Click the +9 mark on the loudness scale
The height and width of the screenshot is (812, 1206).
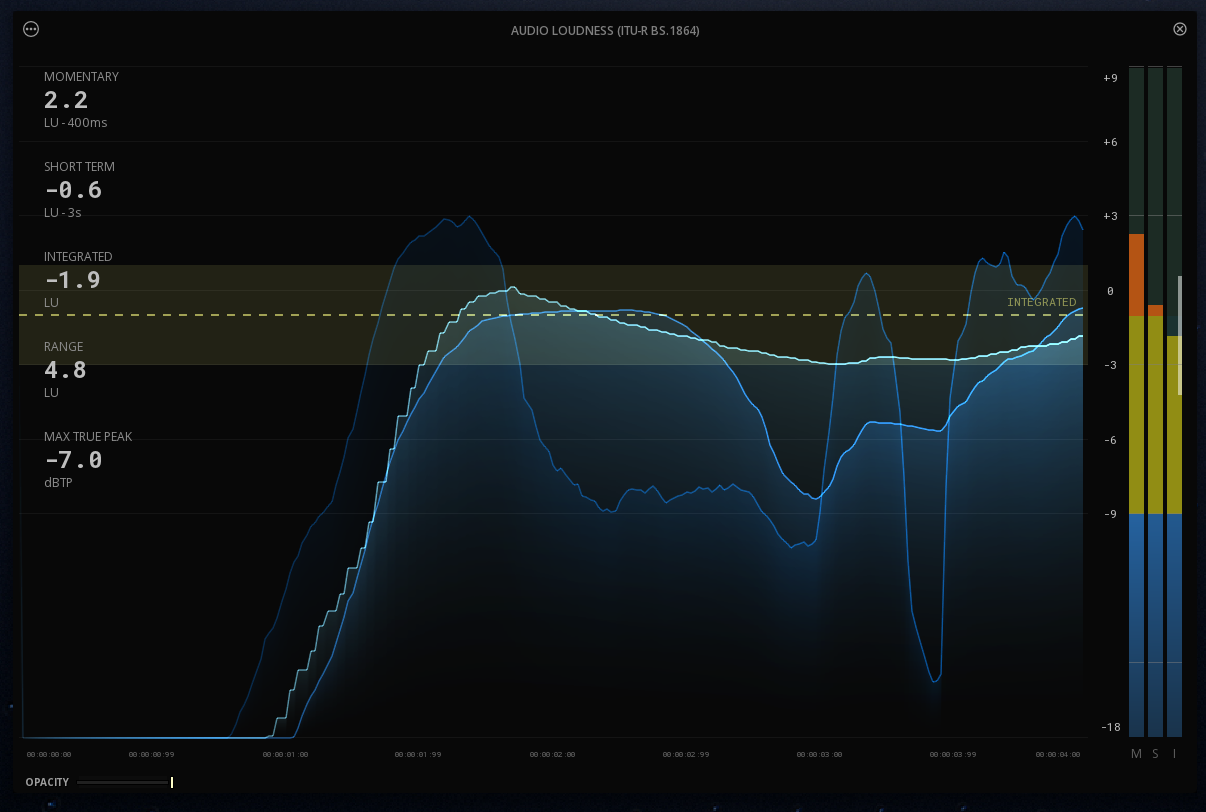[x=1109, y=78]
